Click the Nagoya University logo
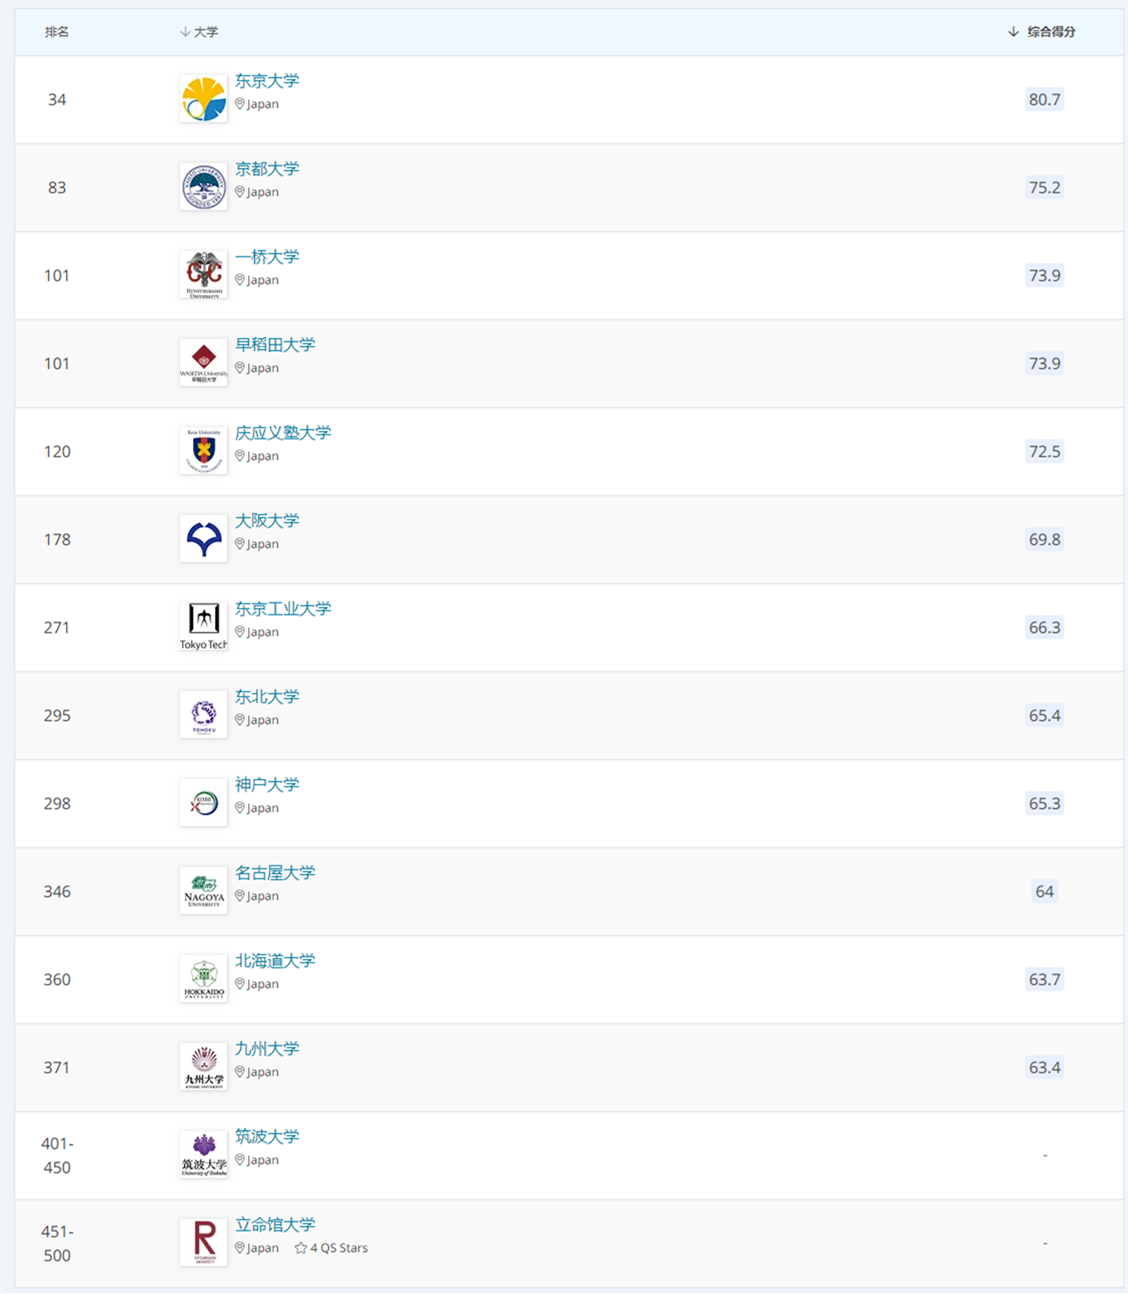 pos(204,891)
